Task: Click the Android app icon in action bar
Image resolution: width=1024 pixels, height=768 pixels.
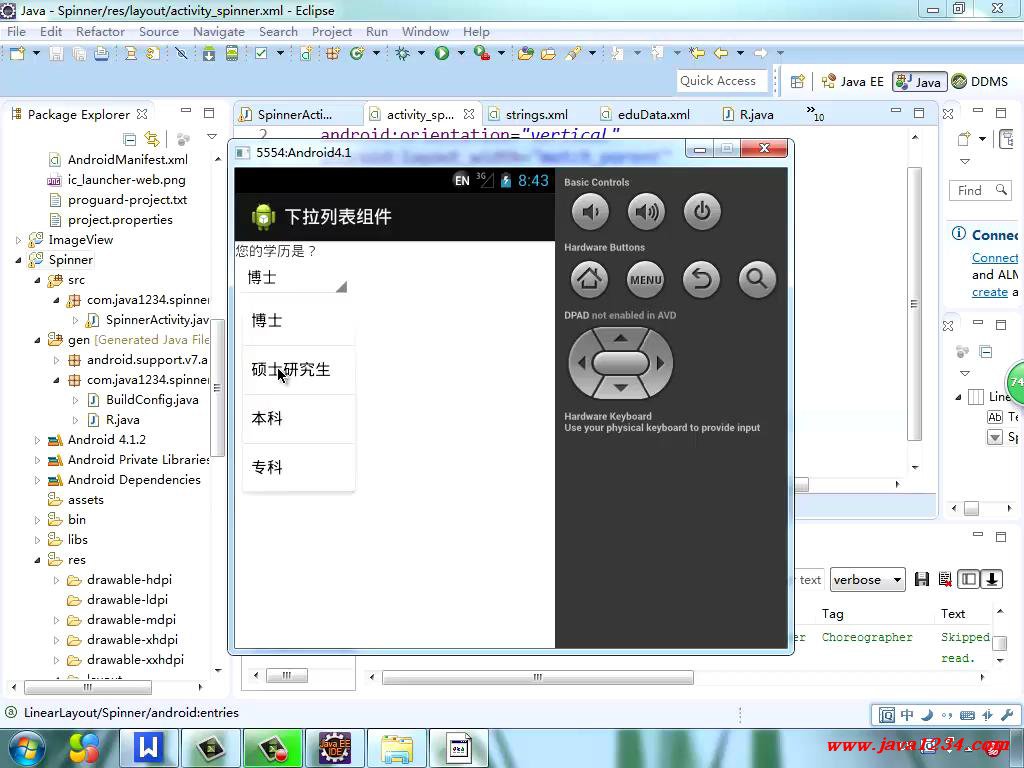Action: [x=263, y=217]
